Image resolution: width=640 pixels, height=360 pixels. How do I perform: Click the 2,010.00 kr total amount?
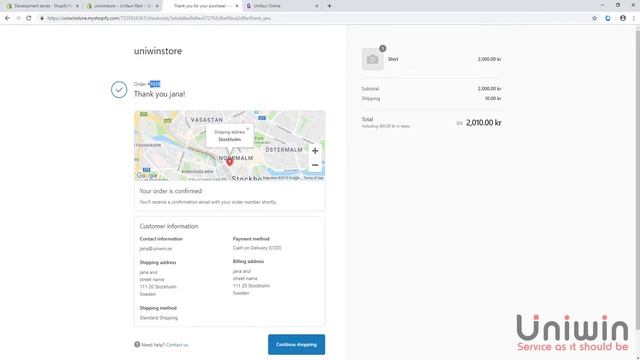point(484,123)
